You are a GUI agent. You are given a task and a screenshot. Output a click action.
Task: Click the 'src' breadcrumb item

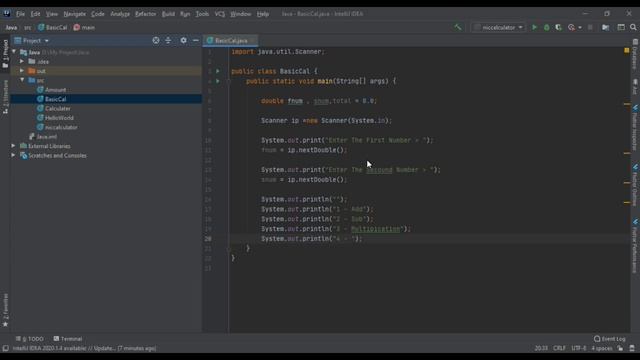coord(27,27)
